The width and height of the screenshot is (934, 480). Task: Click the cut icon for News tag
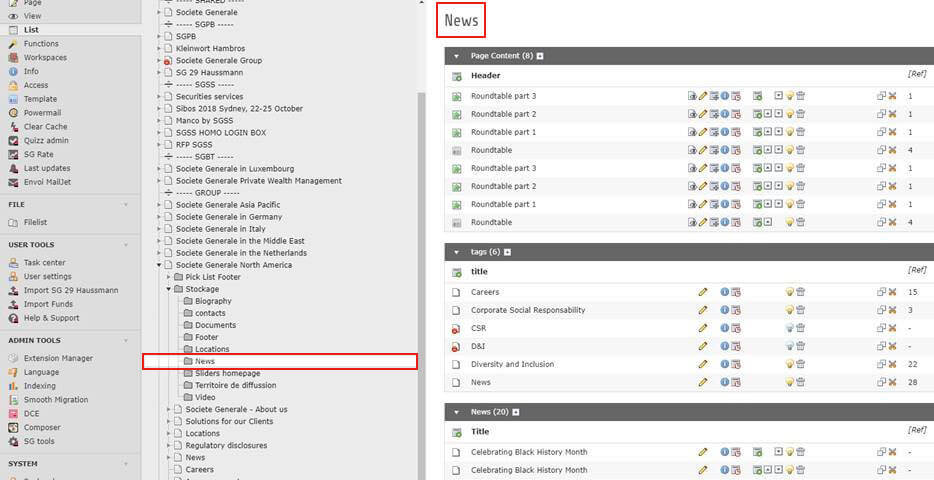click(x=892, y=382)
